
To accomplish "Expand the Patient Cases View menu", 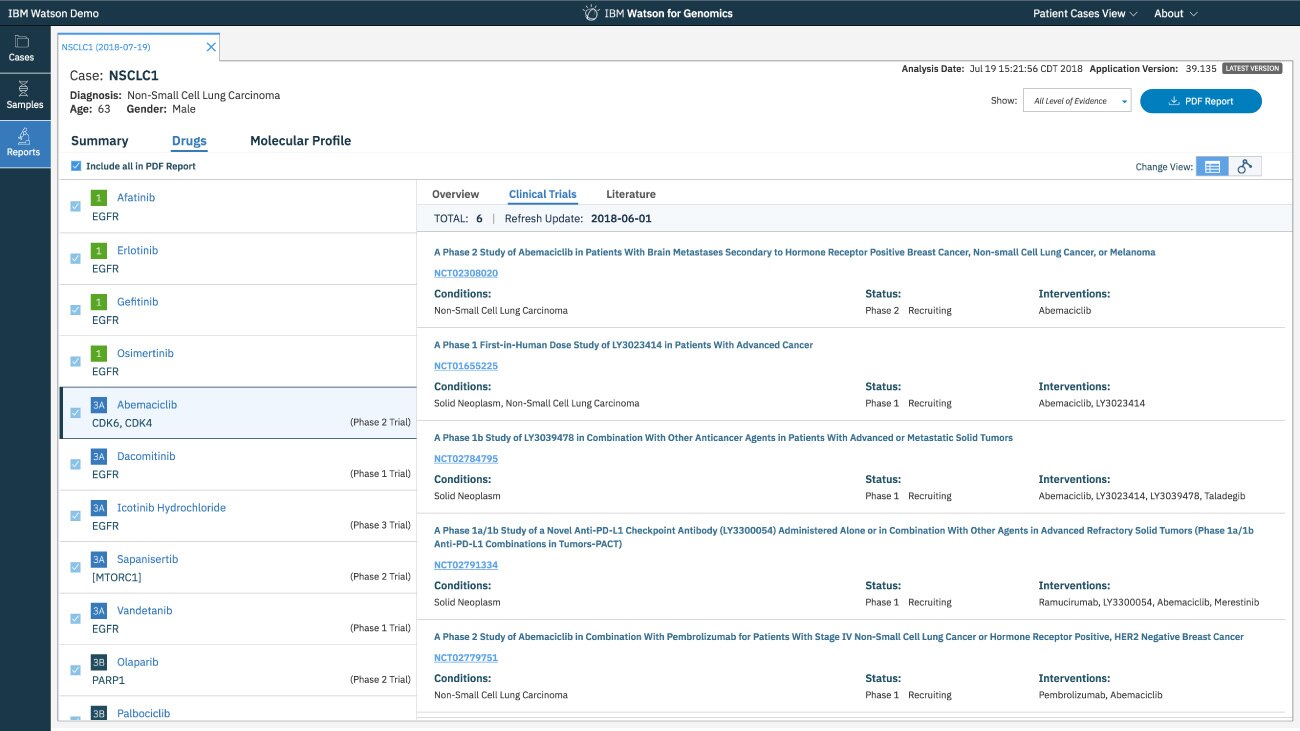I will (1085, 14).
